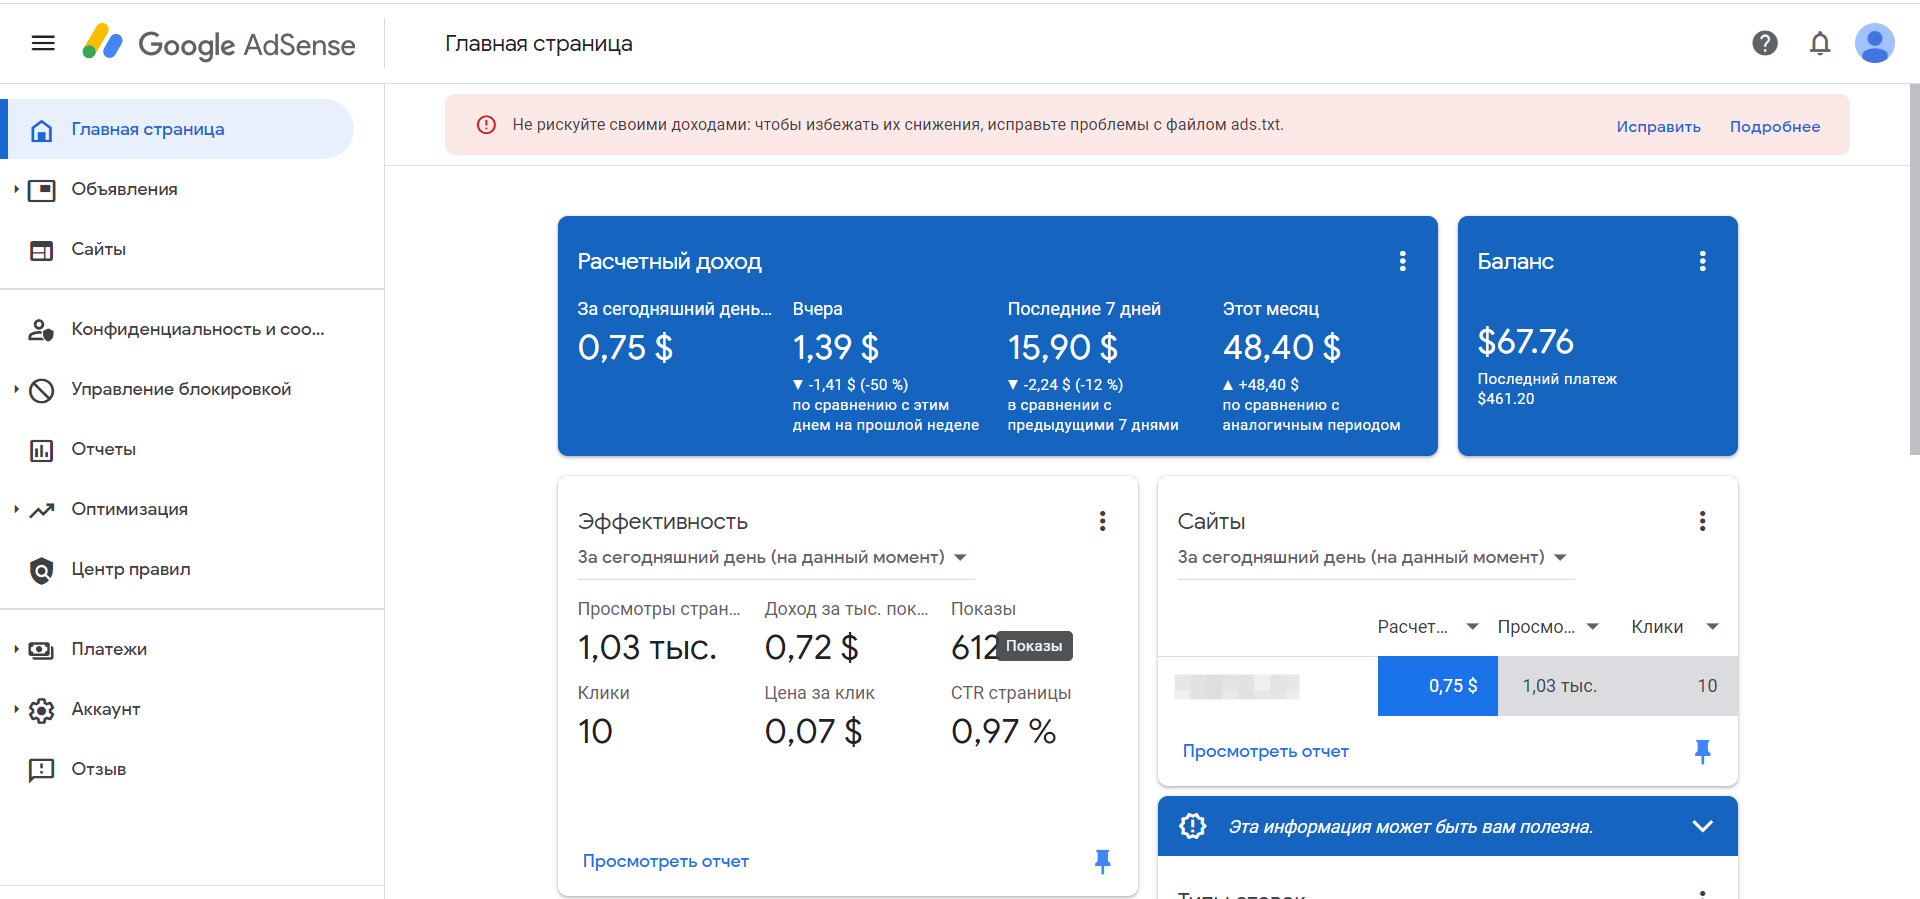Open three-dot menu on Эффективность card
The height and width of the screenshot is (899, 1920).
(x=1102, y=521)
